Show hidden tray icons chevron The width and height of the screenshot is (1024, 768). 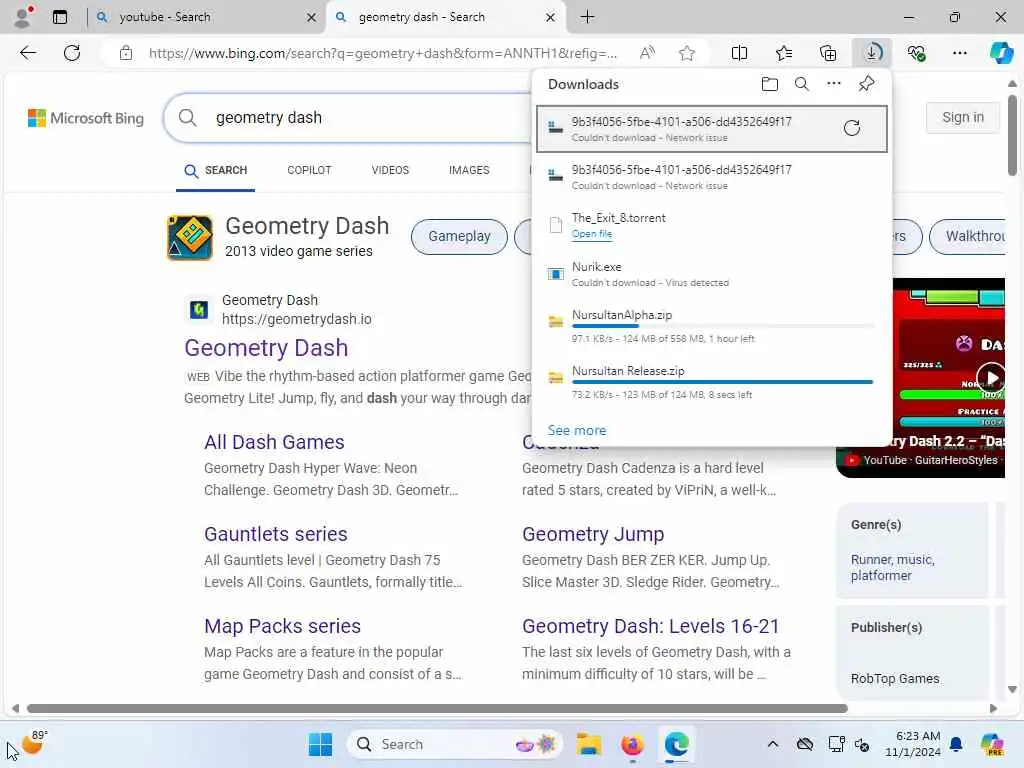(x=773, y=744)
